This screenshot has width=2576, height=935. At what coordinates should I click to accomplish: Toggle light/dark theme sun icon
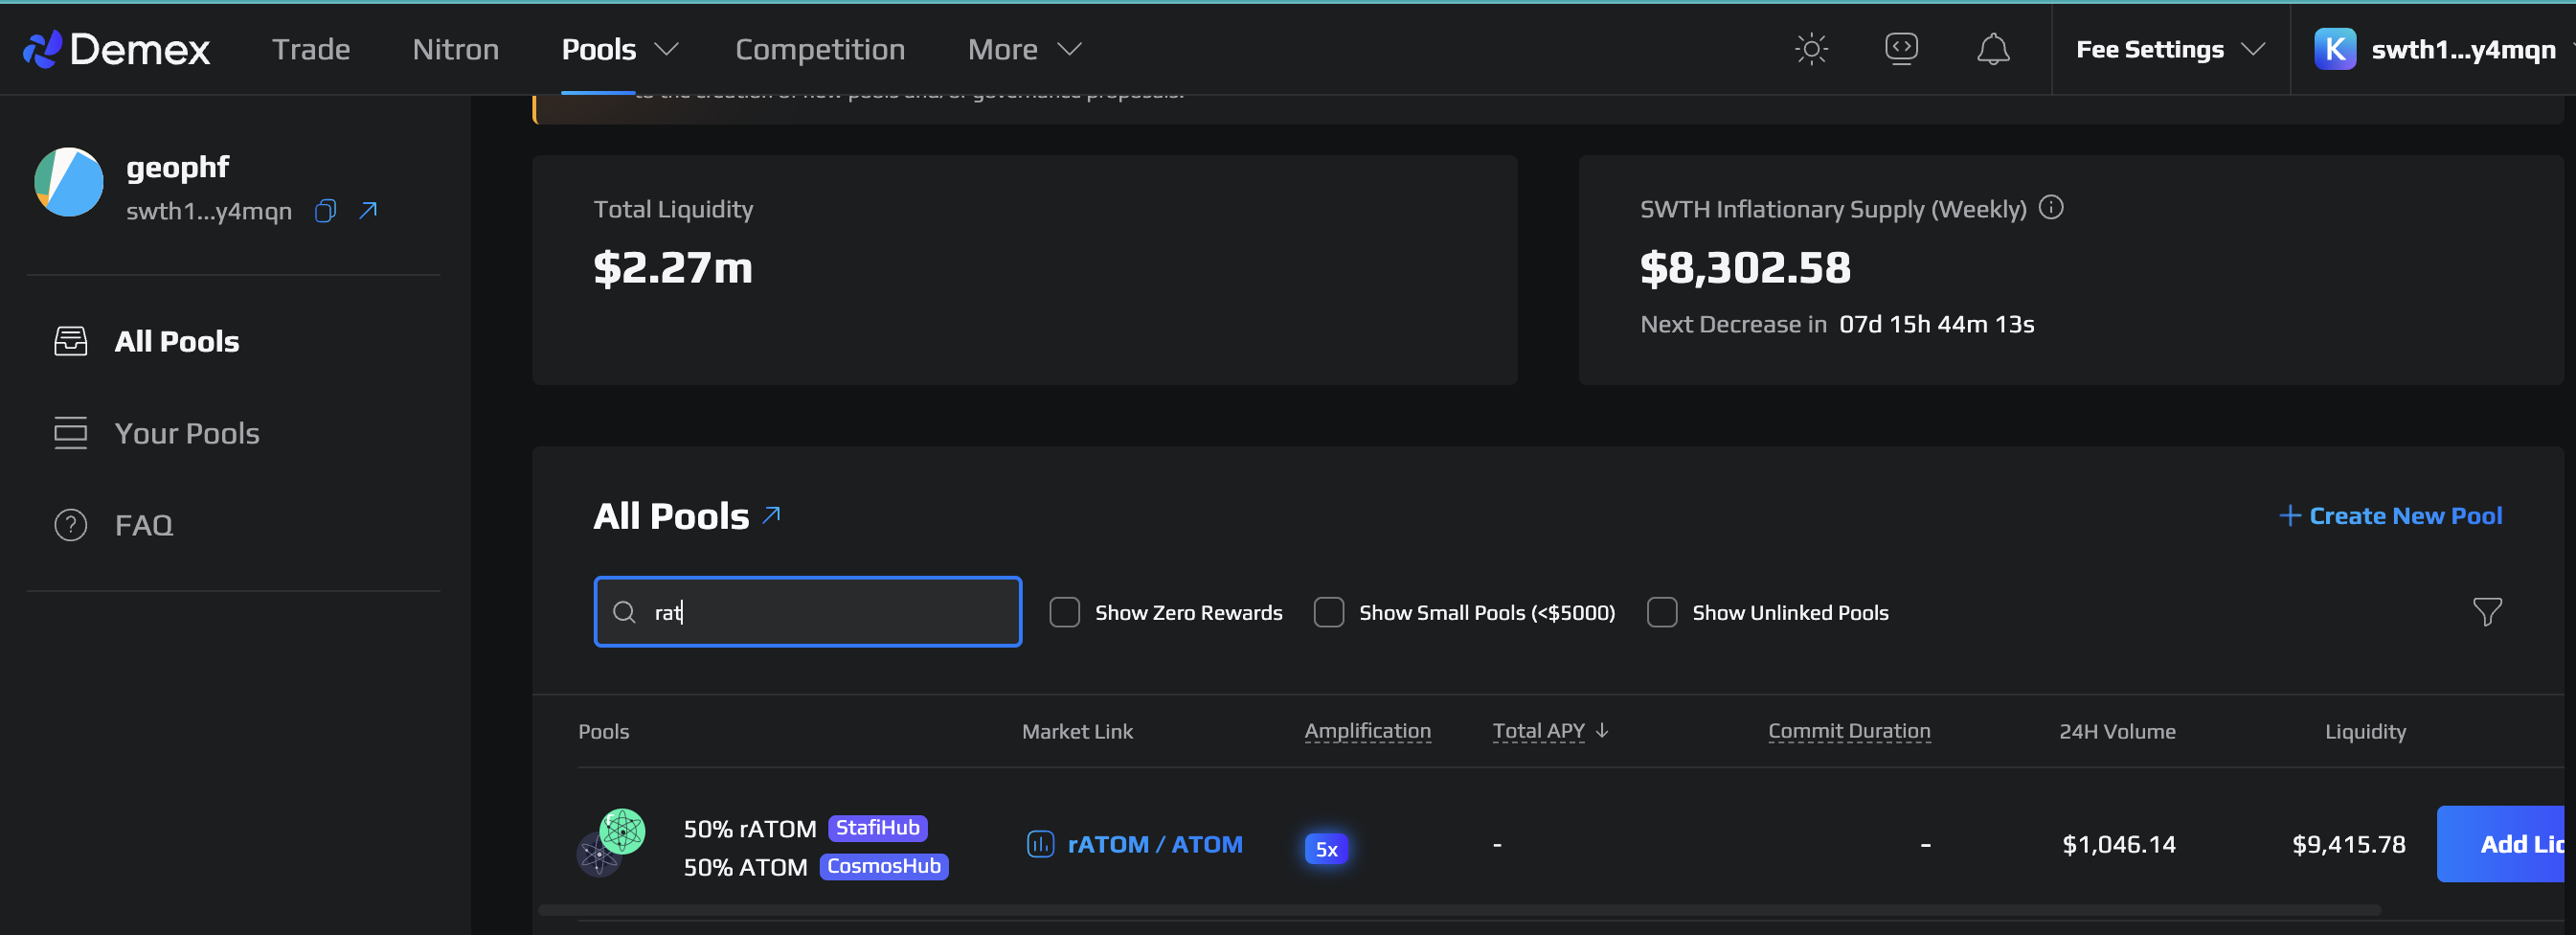point(1811,49)
